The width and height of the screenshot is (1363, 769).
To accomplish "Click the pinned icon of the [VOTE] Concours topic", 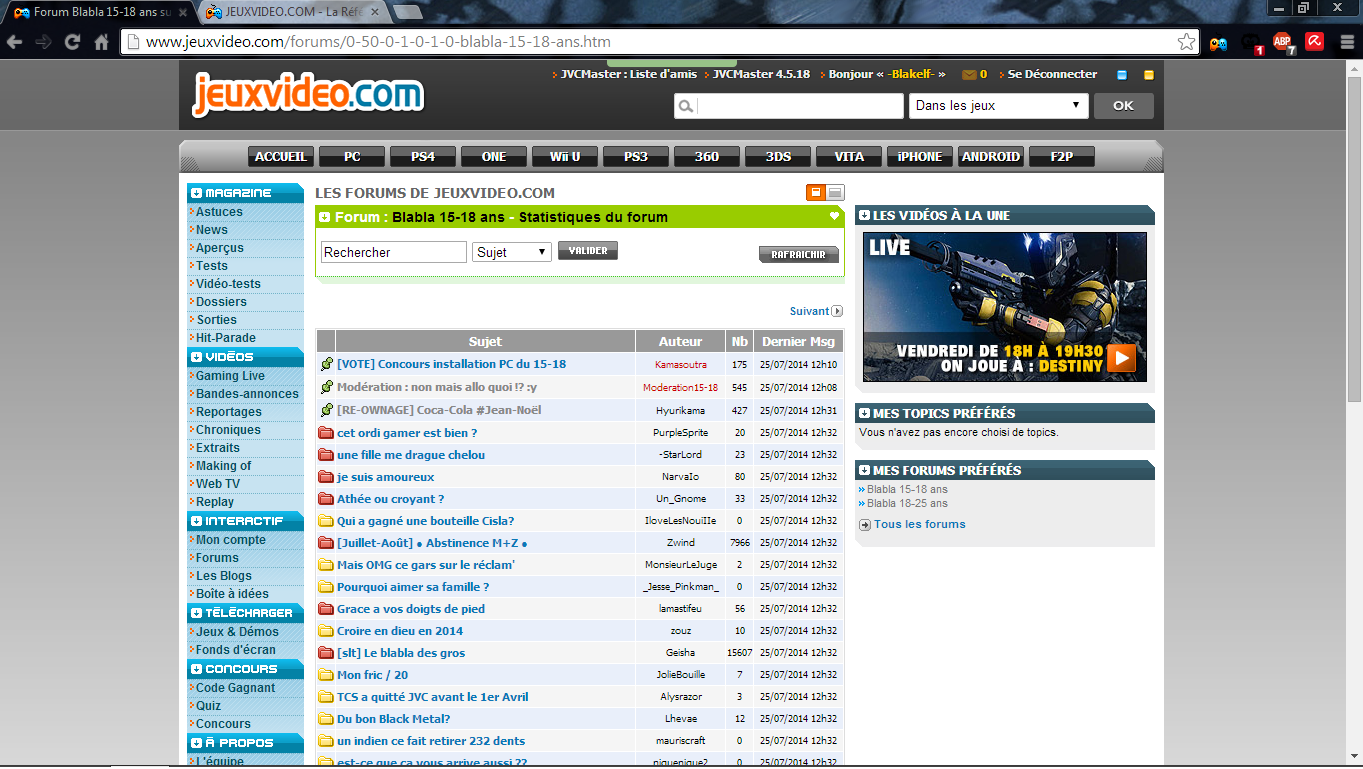I will (x=326, y=364).
